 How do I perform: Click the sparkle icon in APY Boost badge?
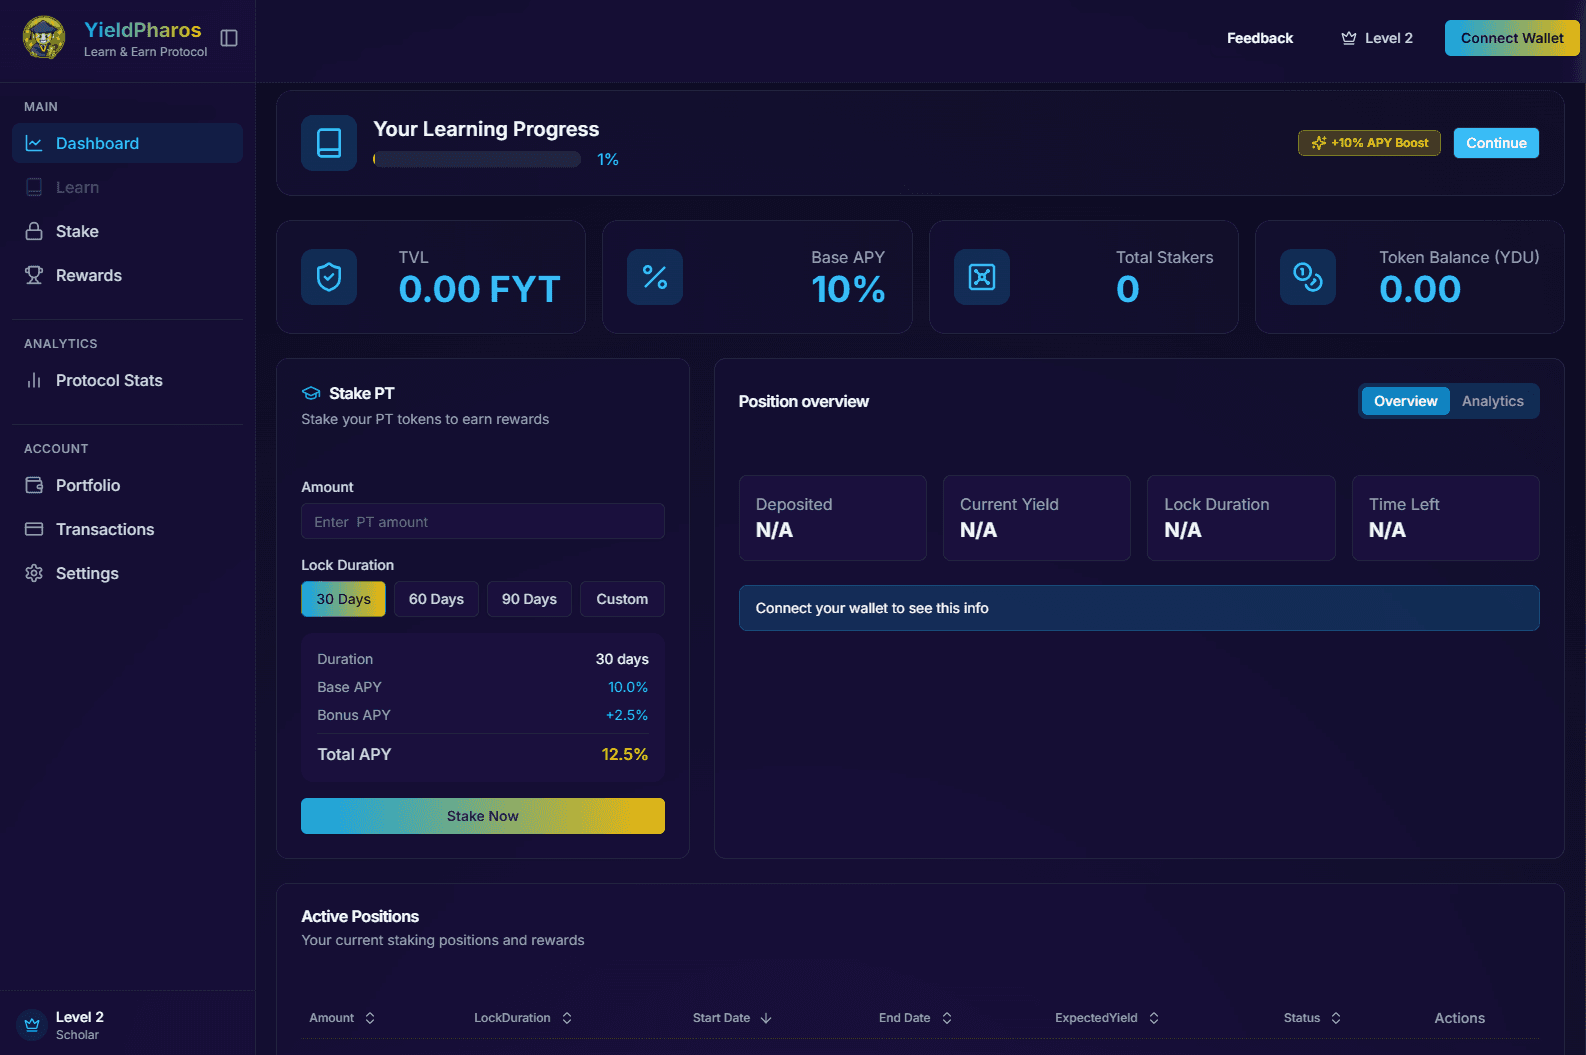click(x=1319, y=143)
